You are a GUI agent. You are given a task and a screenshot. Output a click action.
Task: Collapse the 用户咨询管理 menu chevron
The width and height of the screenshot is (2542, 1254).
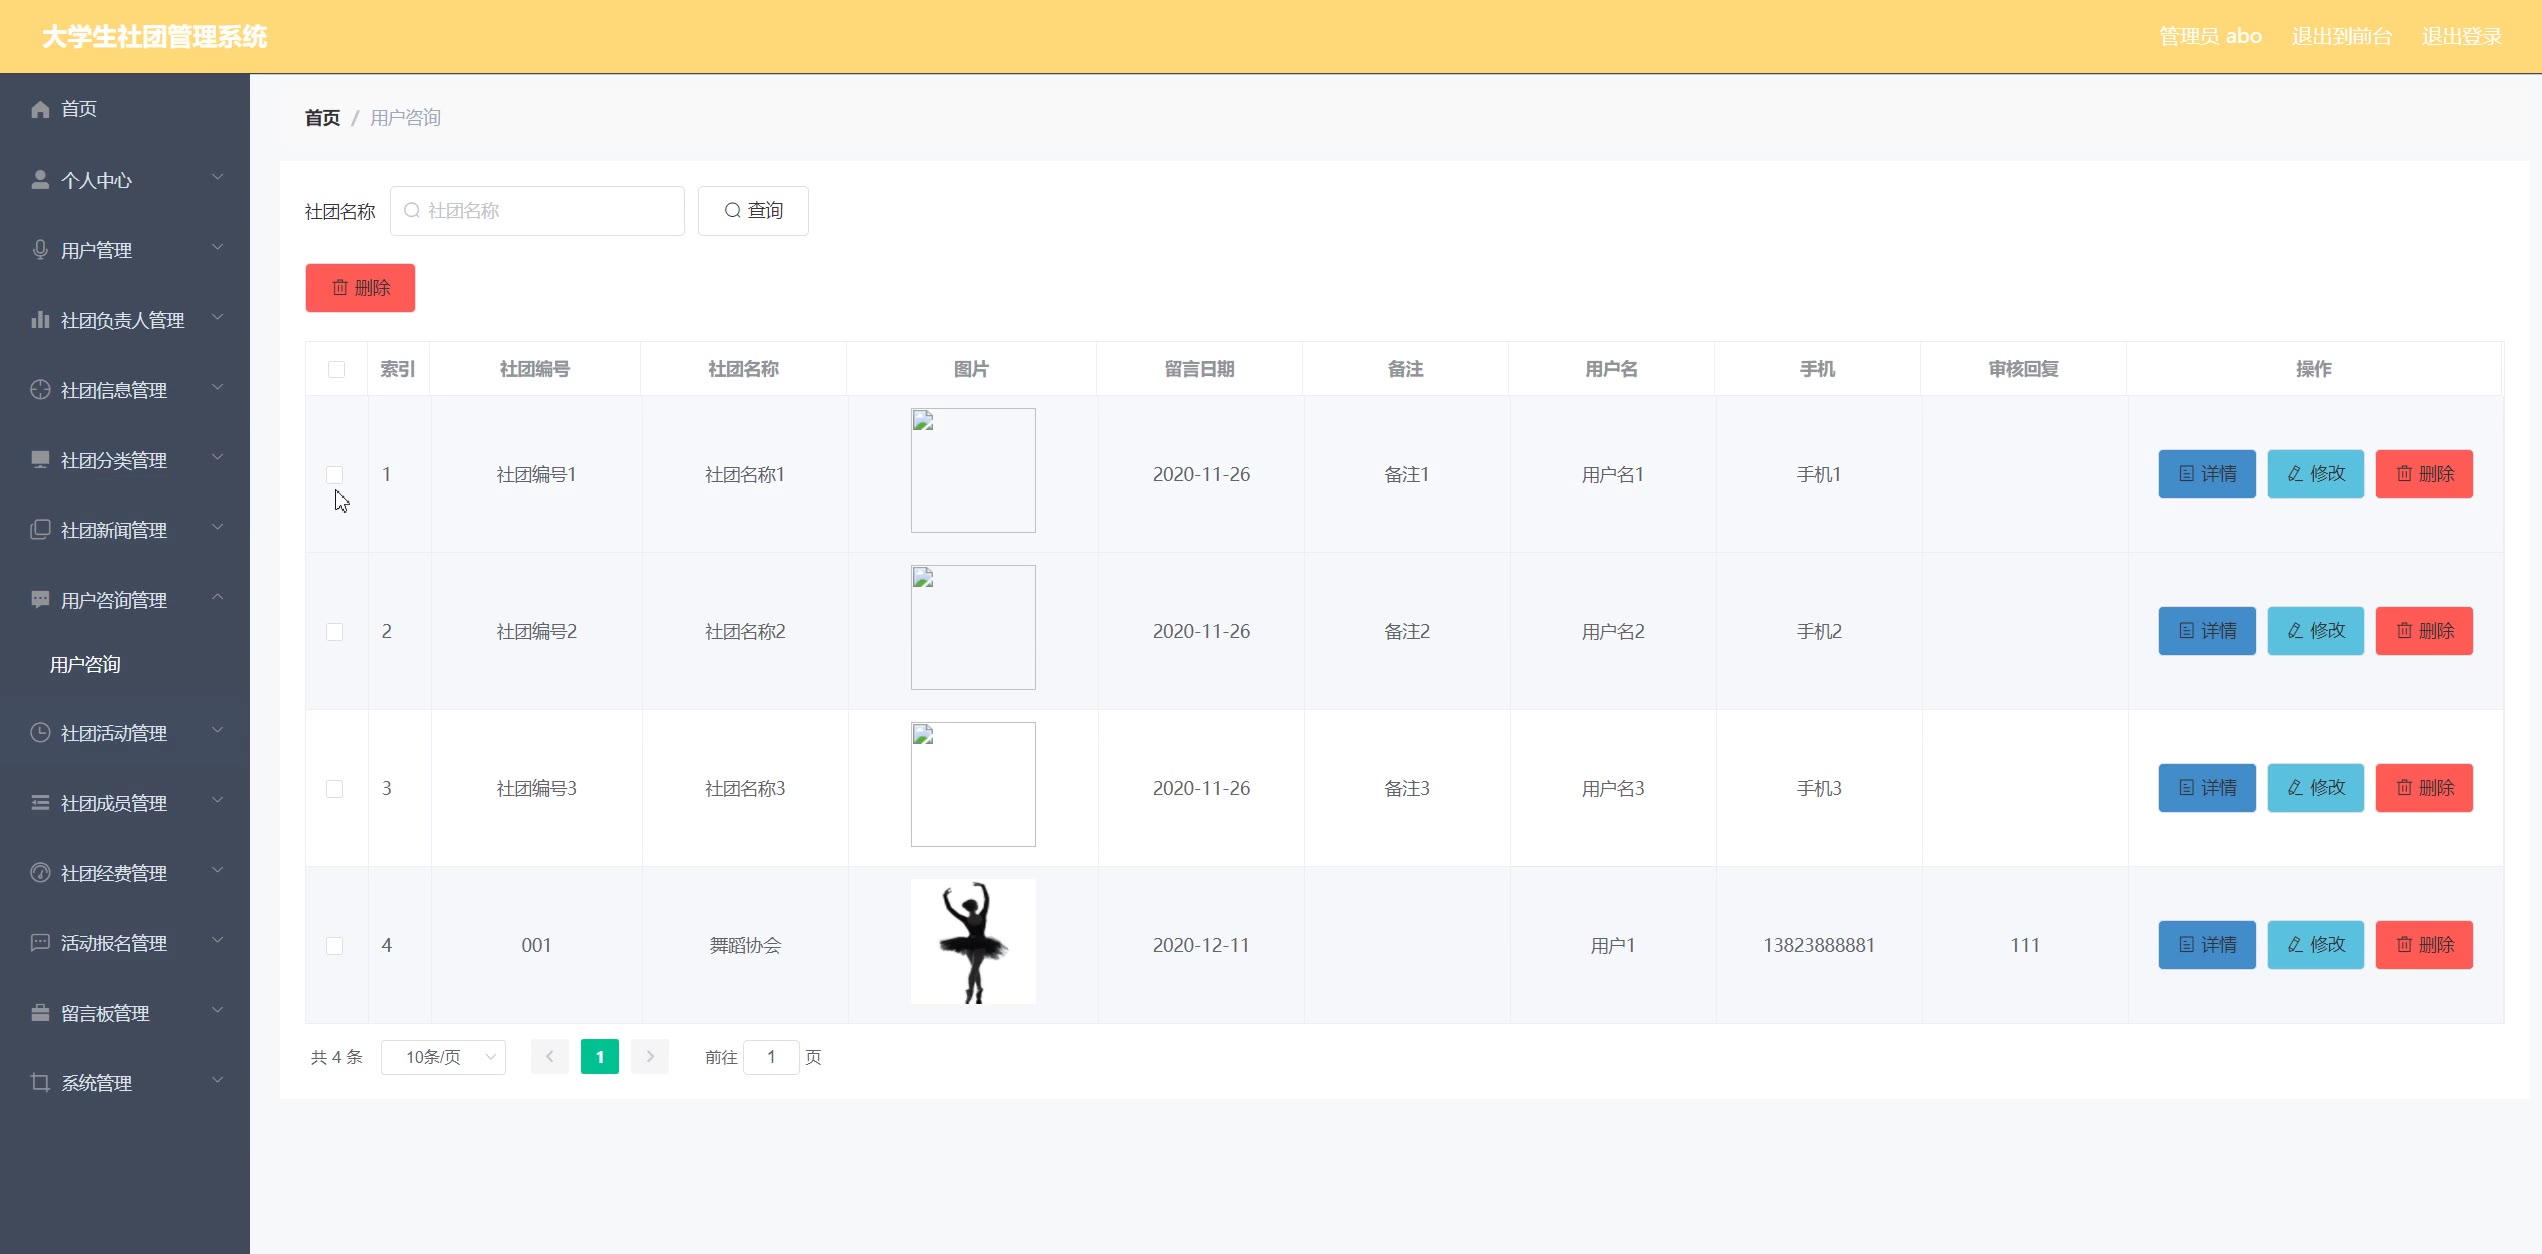tap(217, 598)
